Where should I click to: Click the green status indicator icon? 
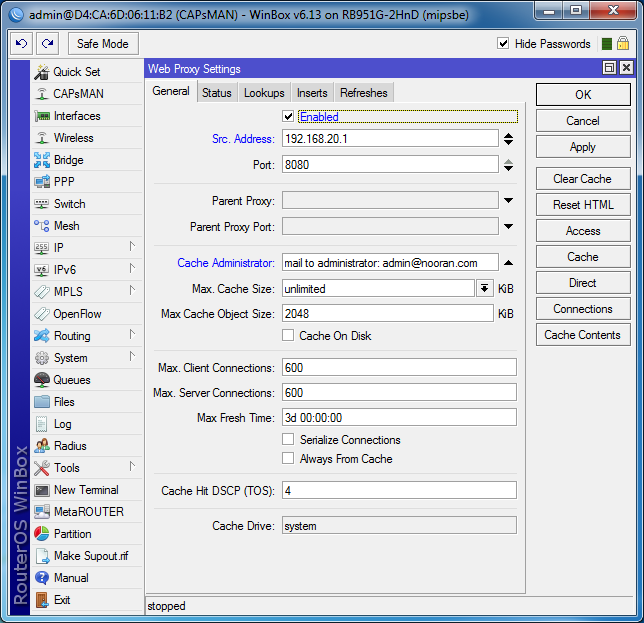pos(607,44)
